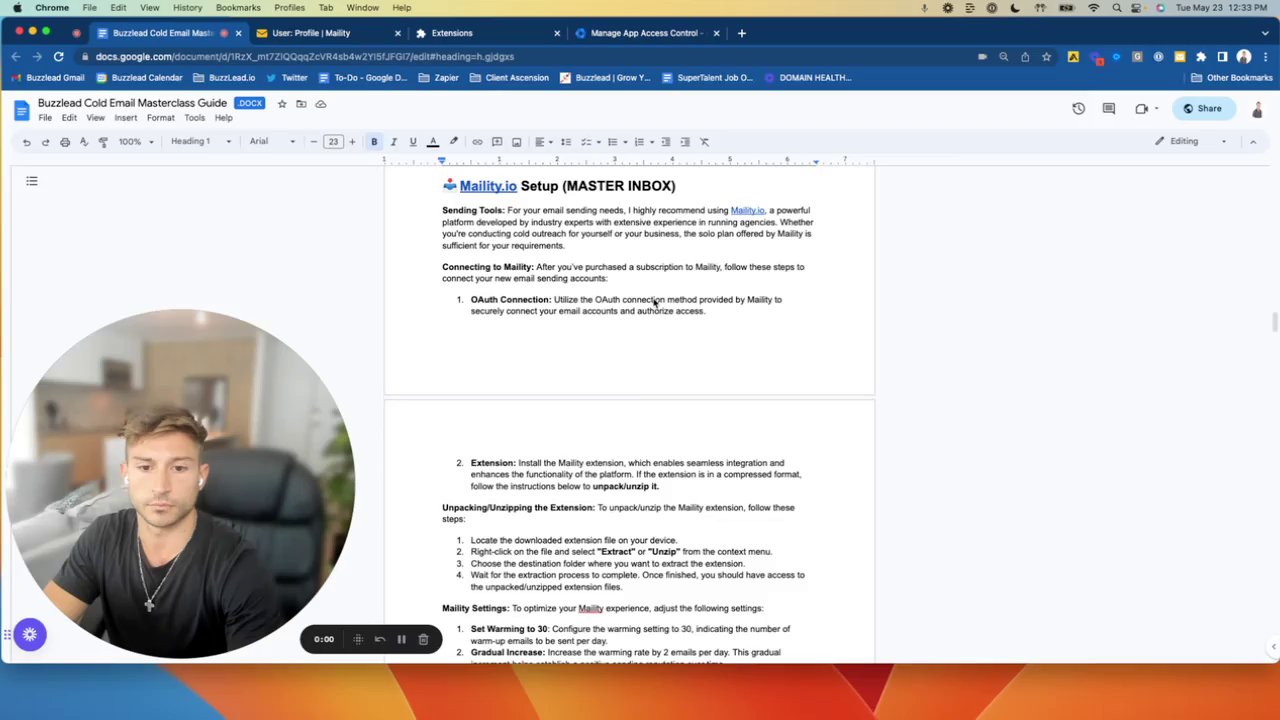
Task: Pause the screen recording
Action: [x=401, y=639]
